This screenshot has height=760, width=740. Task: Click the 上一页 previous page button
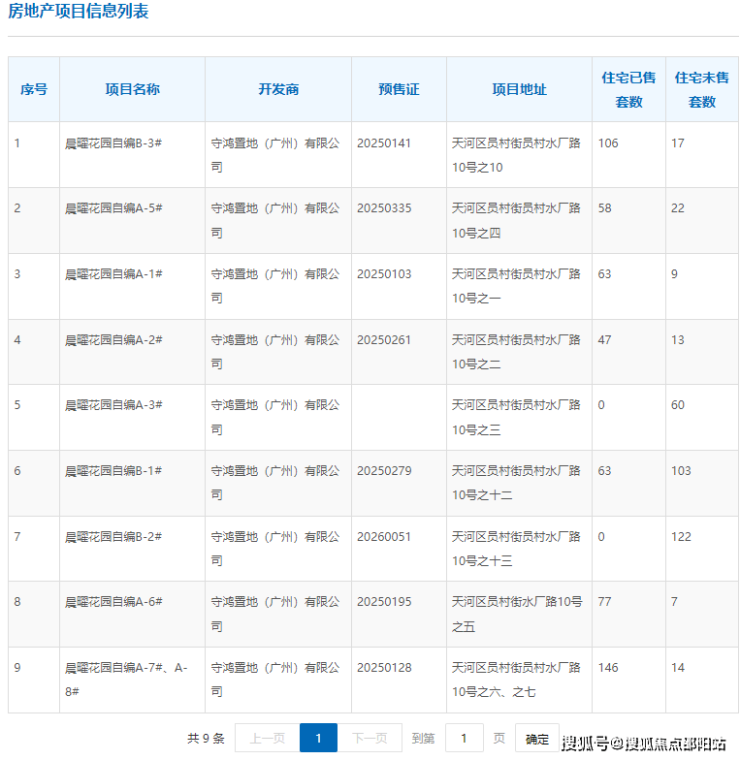267,738
